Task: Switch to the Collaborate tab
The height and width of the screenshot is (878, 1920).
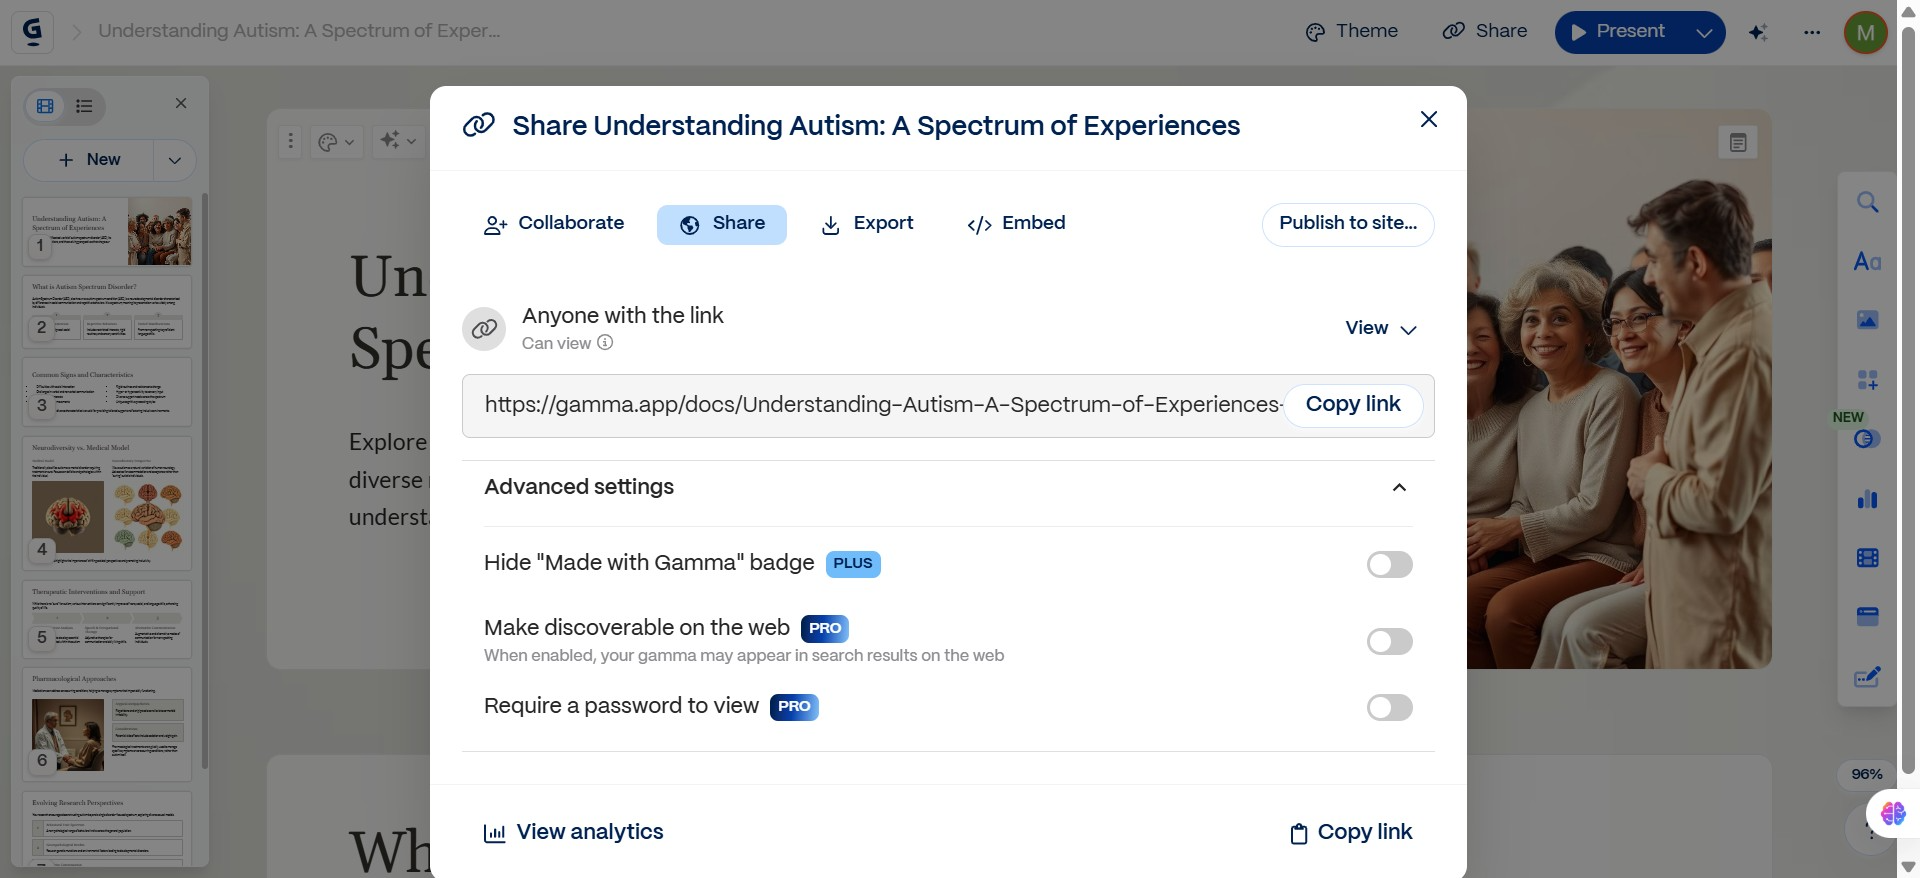Action: pos(553,224)
